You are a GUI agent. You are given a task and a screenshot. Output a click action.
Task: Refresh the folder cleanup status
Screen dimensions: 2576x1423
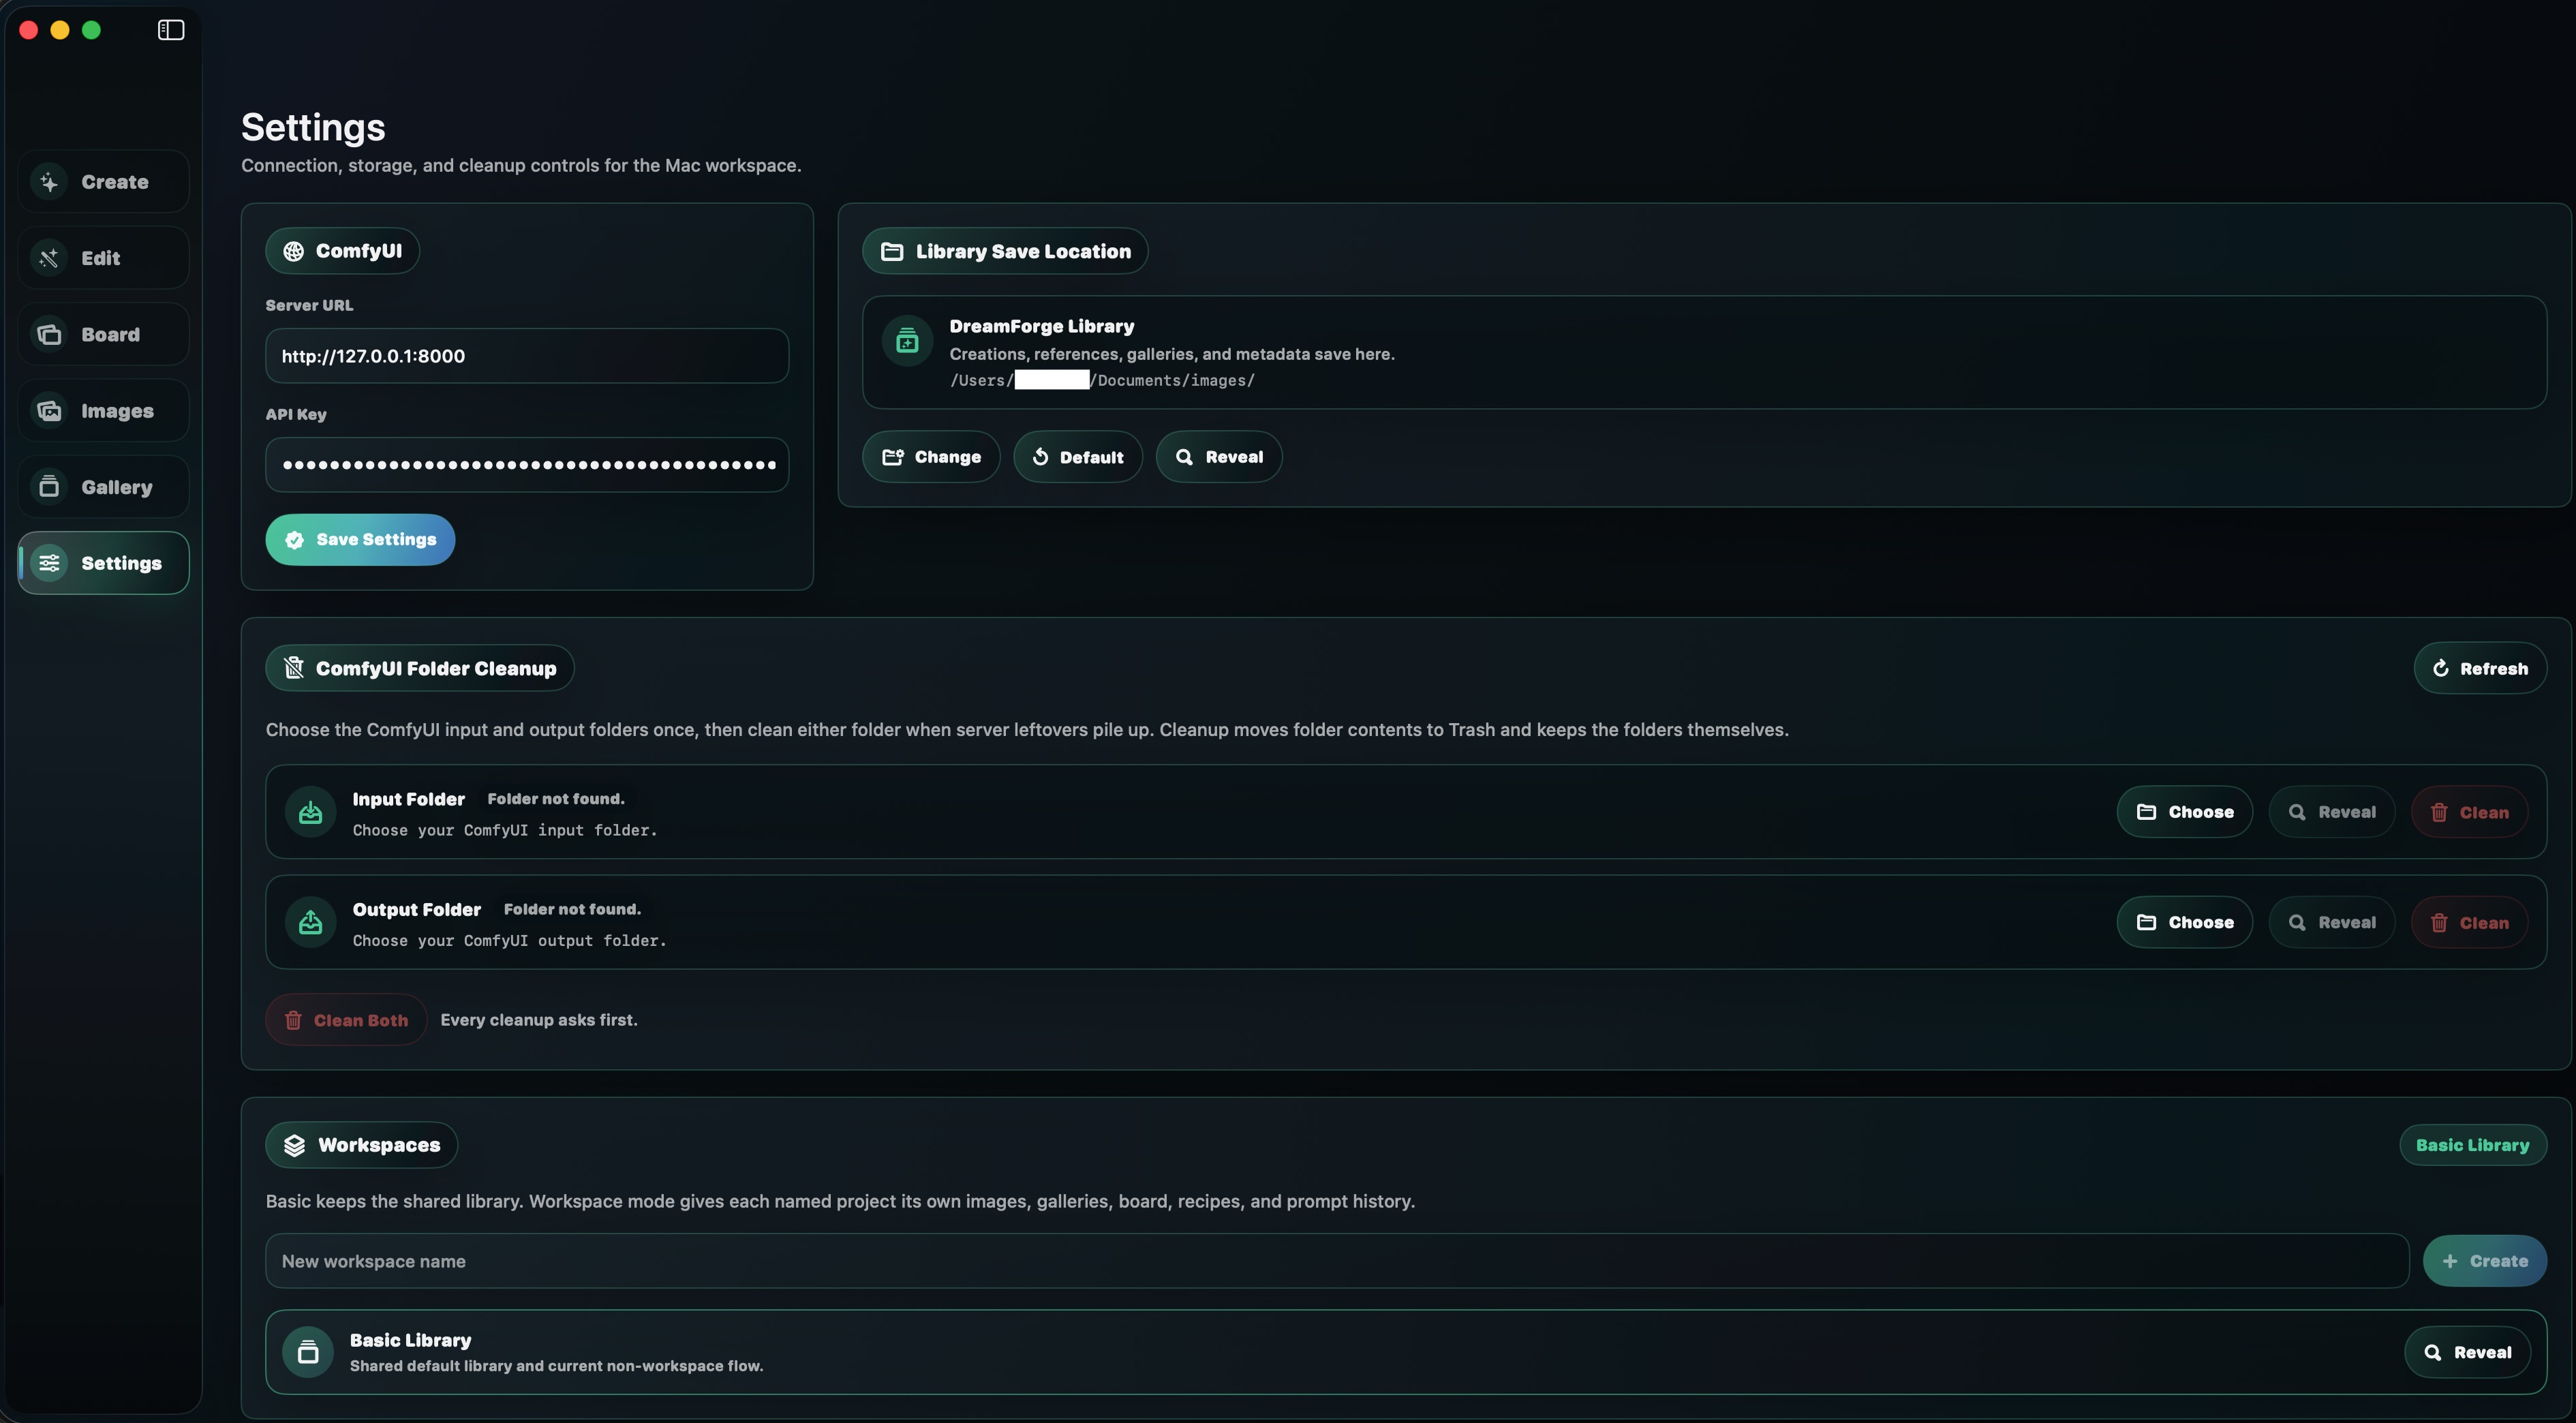coord(2480,668)
